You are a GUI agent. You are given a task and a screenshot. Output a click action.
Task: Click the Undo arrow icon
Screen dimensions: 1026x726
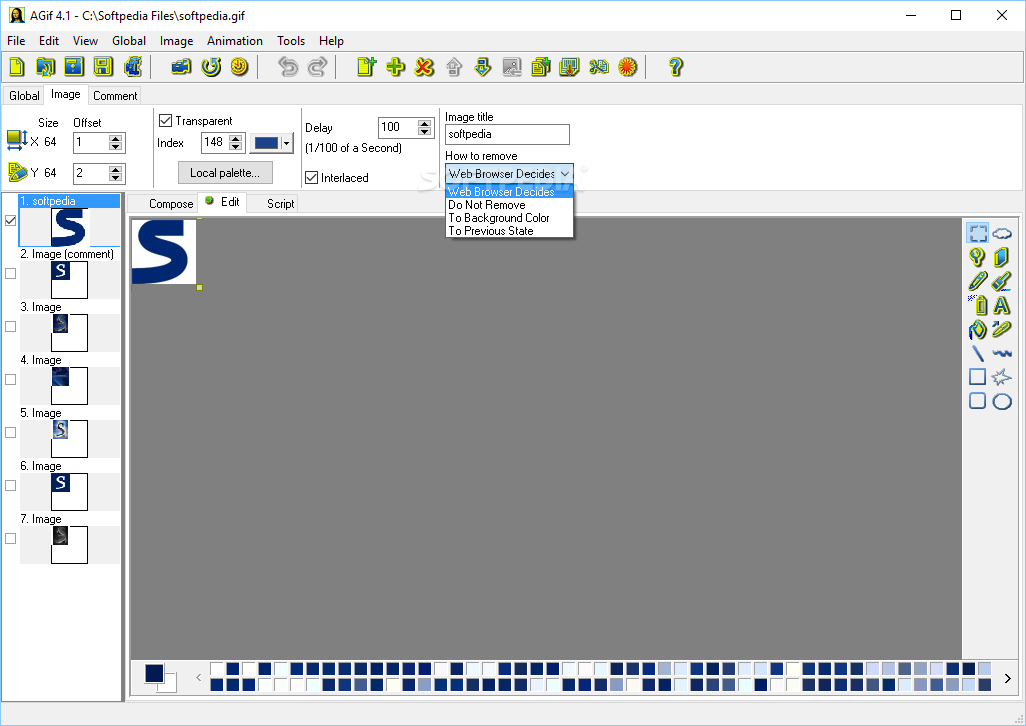pyautogui.click(x=287, y=67)
